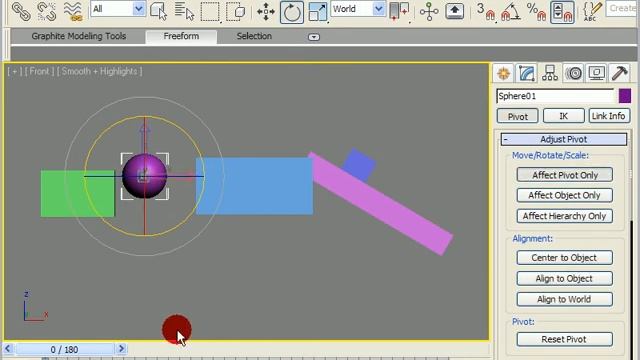Select the large light-blue box in viewport
Image resolution: width=640 pixels, height=360 pixels.
(255, 187)
